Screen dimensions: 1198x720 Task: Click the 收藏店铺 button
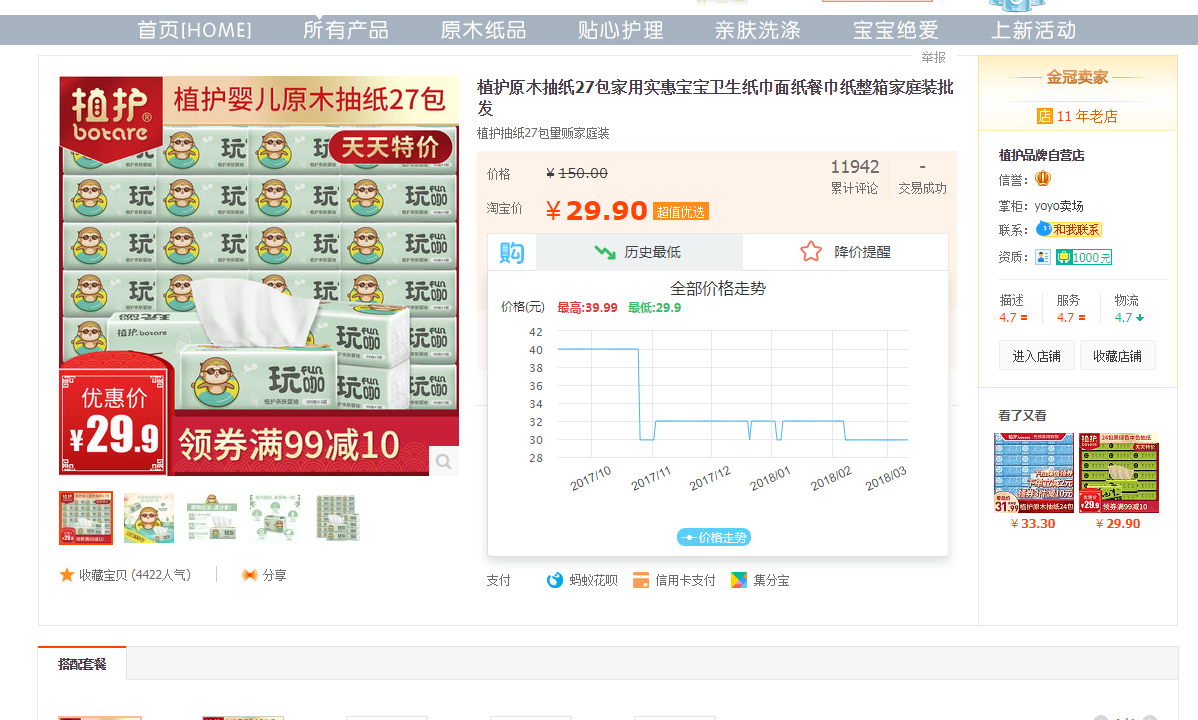tap(1117, 355)
